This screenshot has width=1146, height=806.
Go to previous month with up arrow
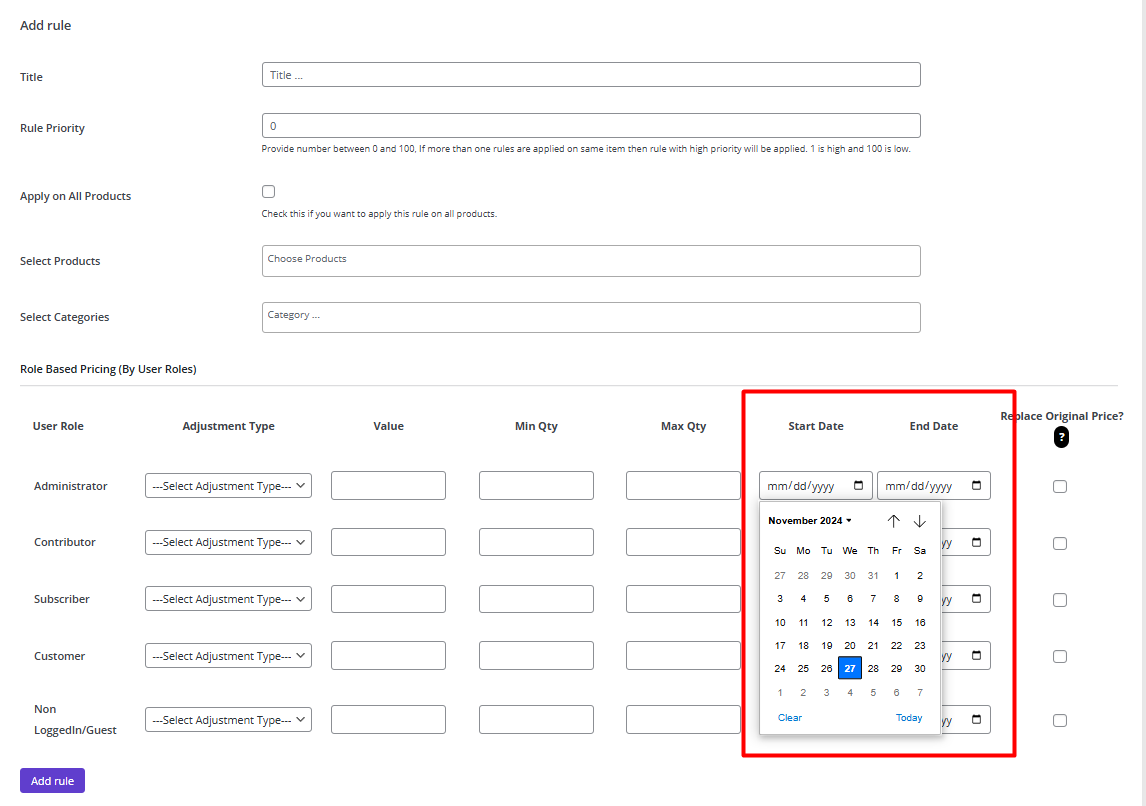point(894,521)
